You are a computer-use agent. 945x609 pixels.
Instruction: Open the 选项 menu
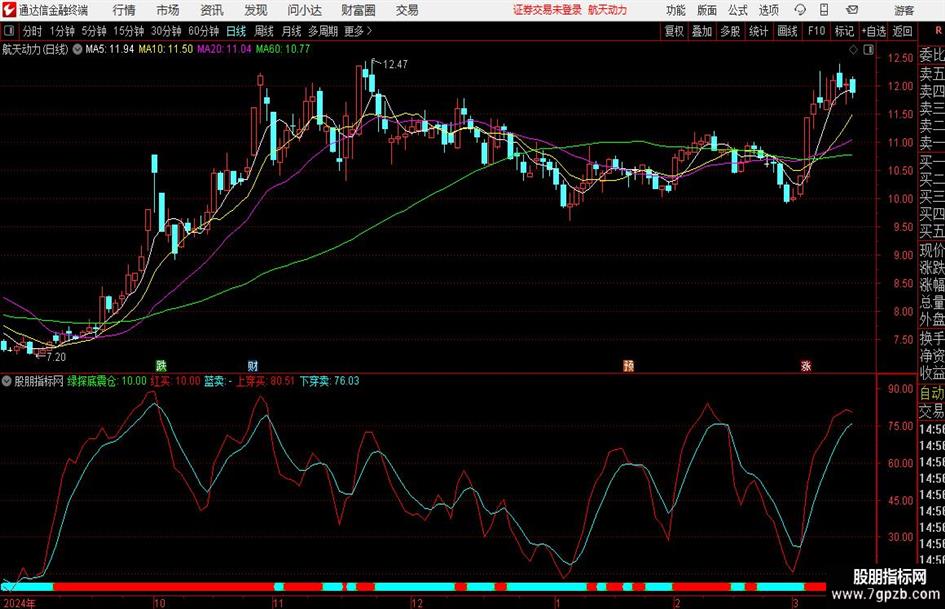click(x=768, y=10)
